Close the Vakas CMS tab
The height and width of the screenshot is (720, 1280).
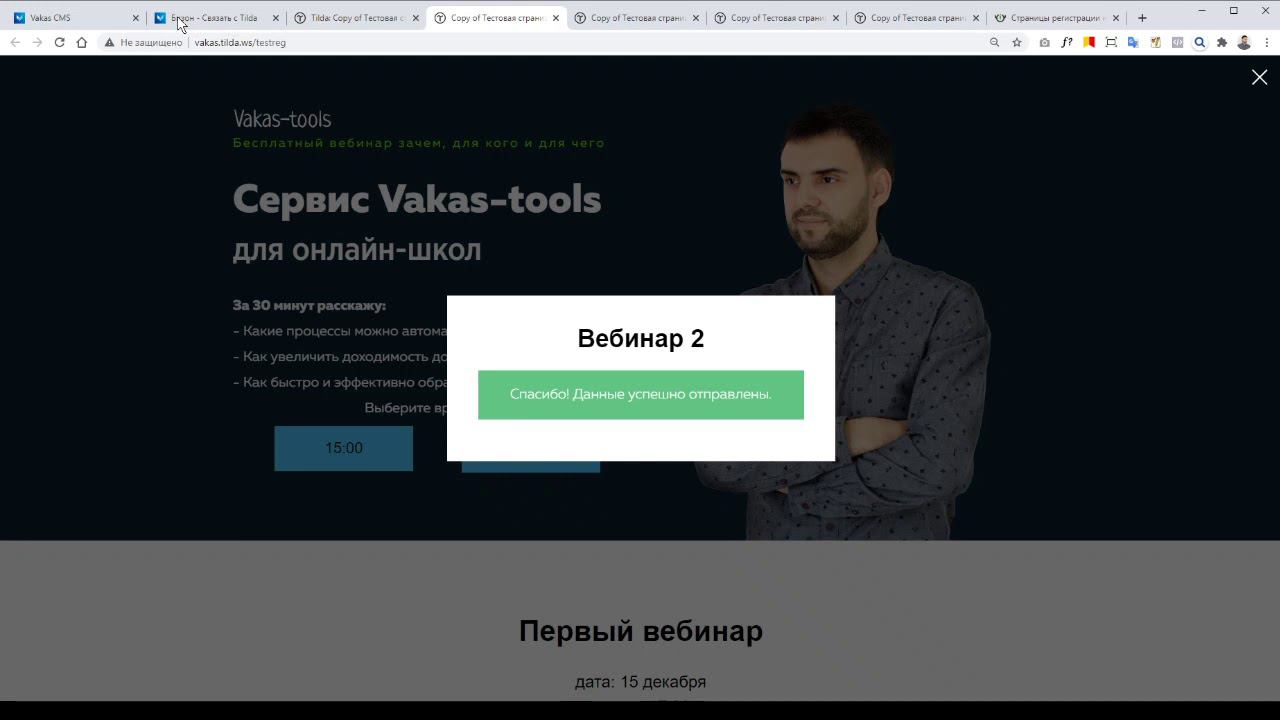[136, 18]
